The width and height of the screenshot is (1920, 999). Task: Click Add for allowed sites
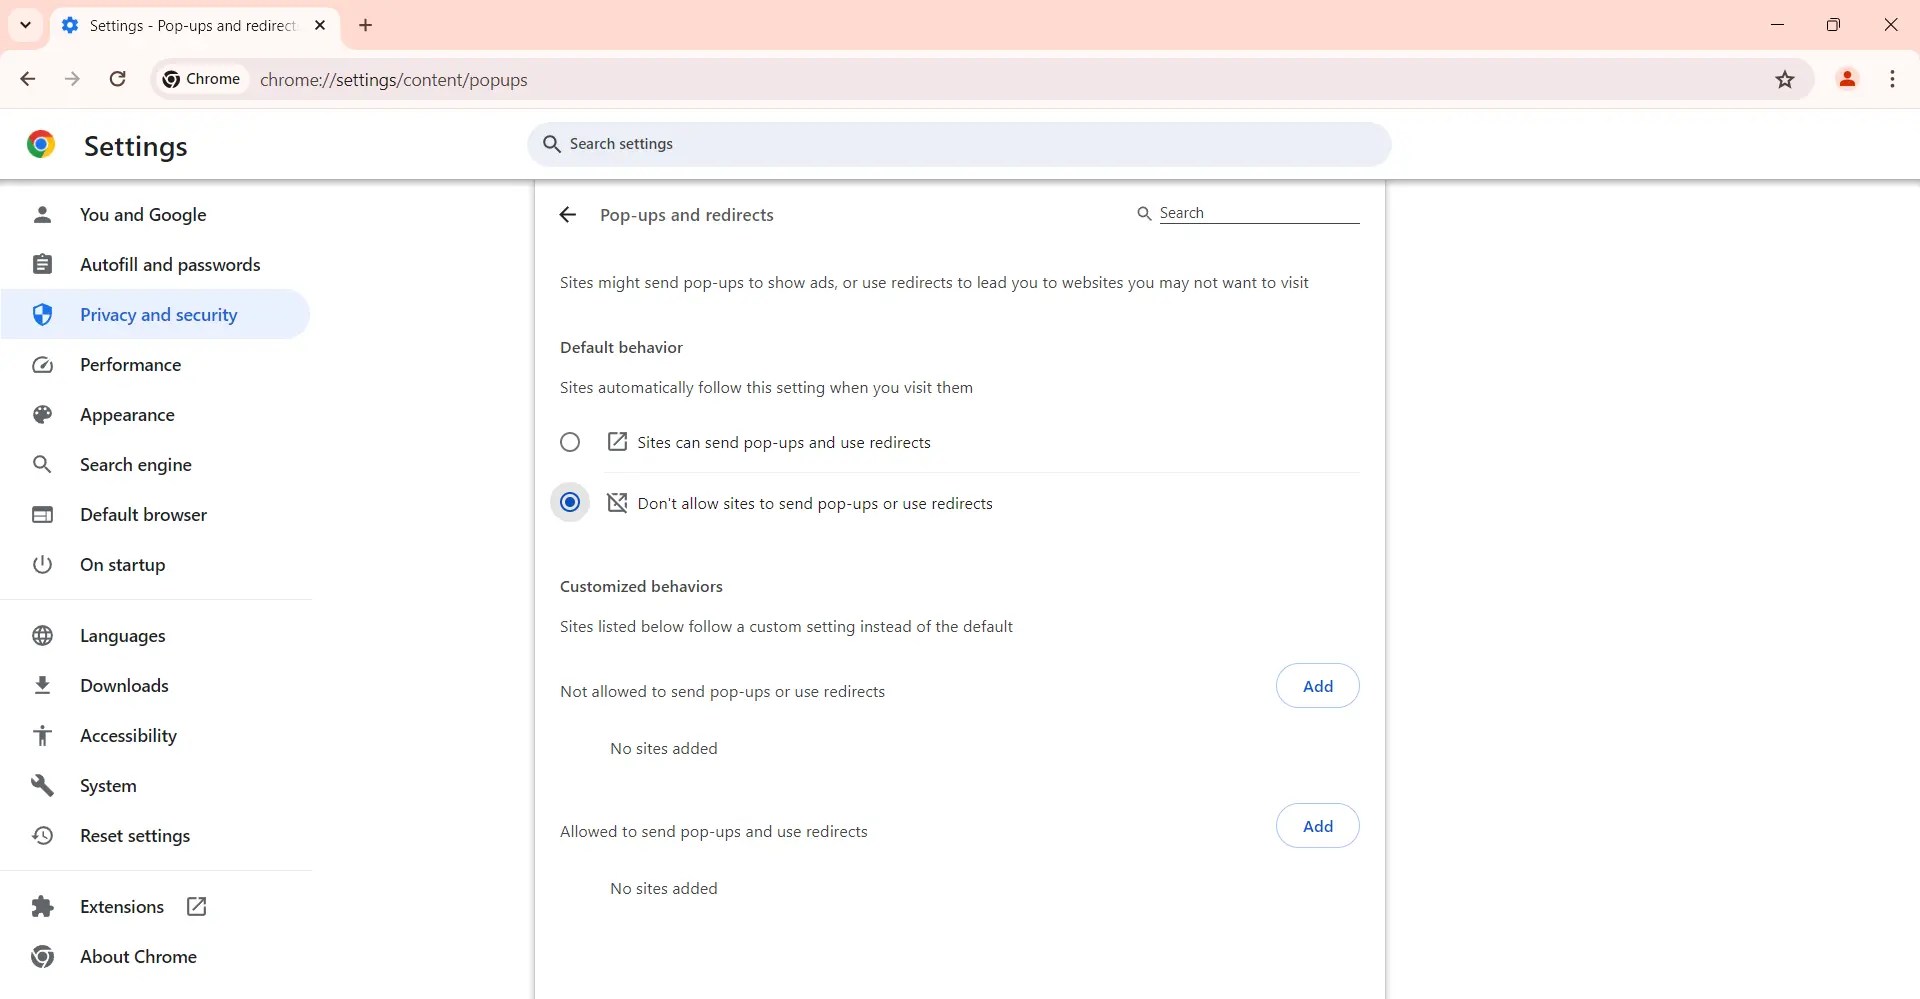[1317, 825]
